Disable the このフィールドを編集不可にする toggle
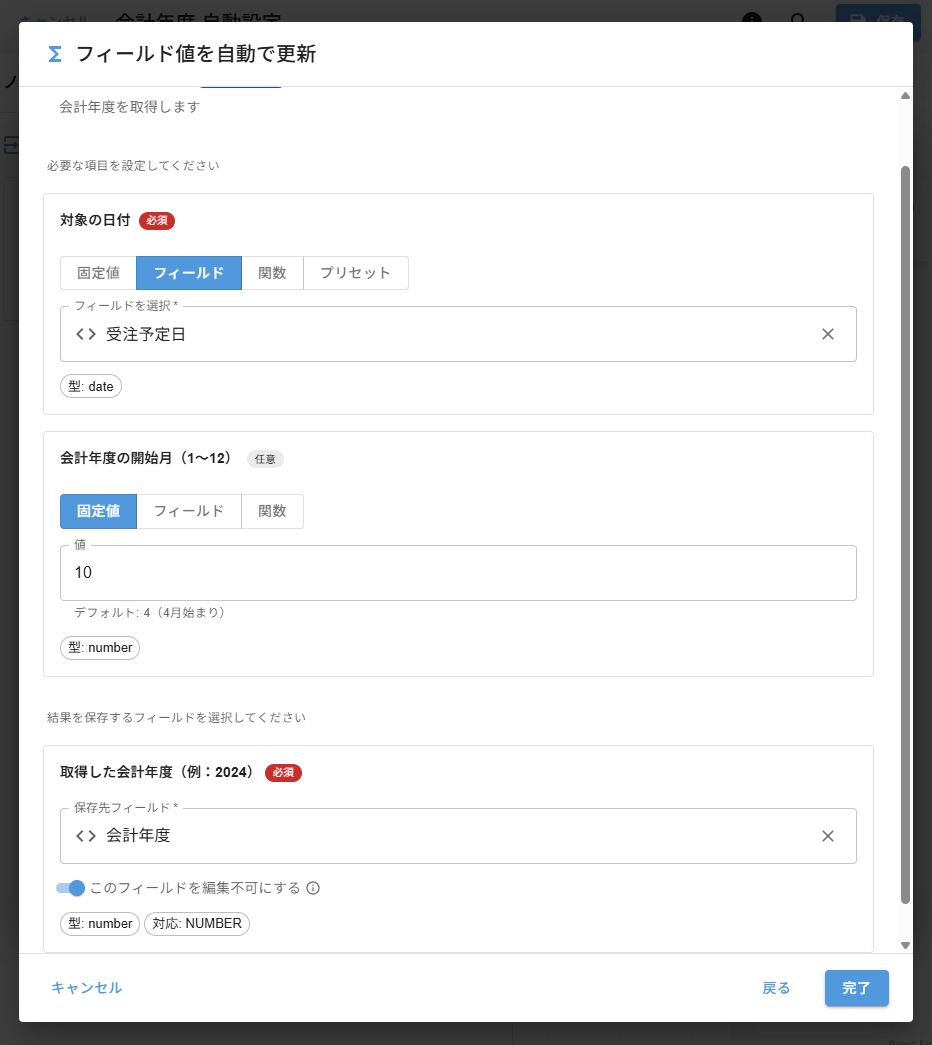The width and height of the screenshot is (932, 1045). pos(70,888)
